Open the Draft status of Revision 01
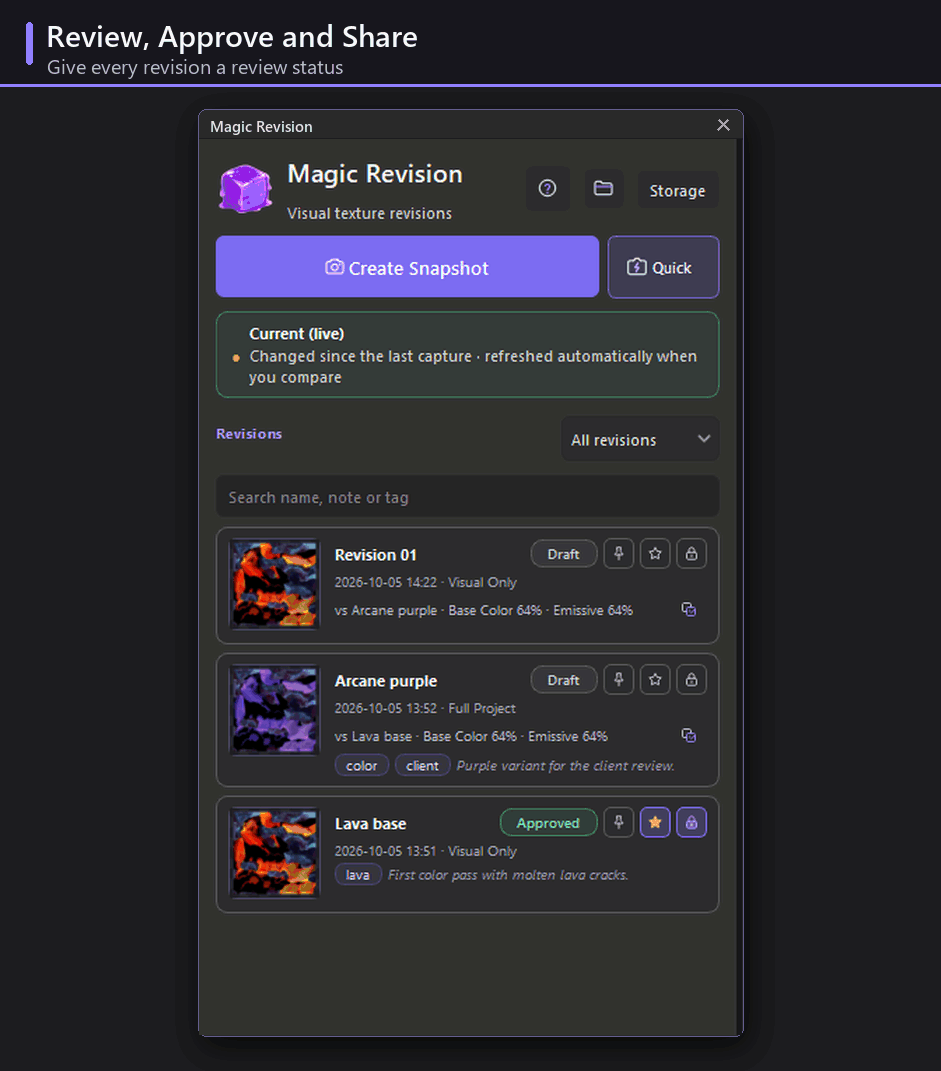941x1071 pixels. point(563,554)
